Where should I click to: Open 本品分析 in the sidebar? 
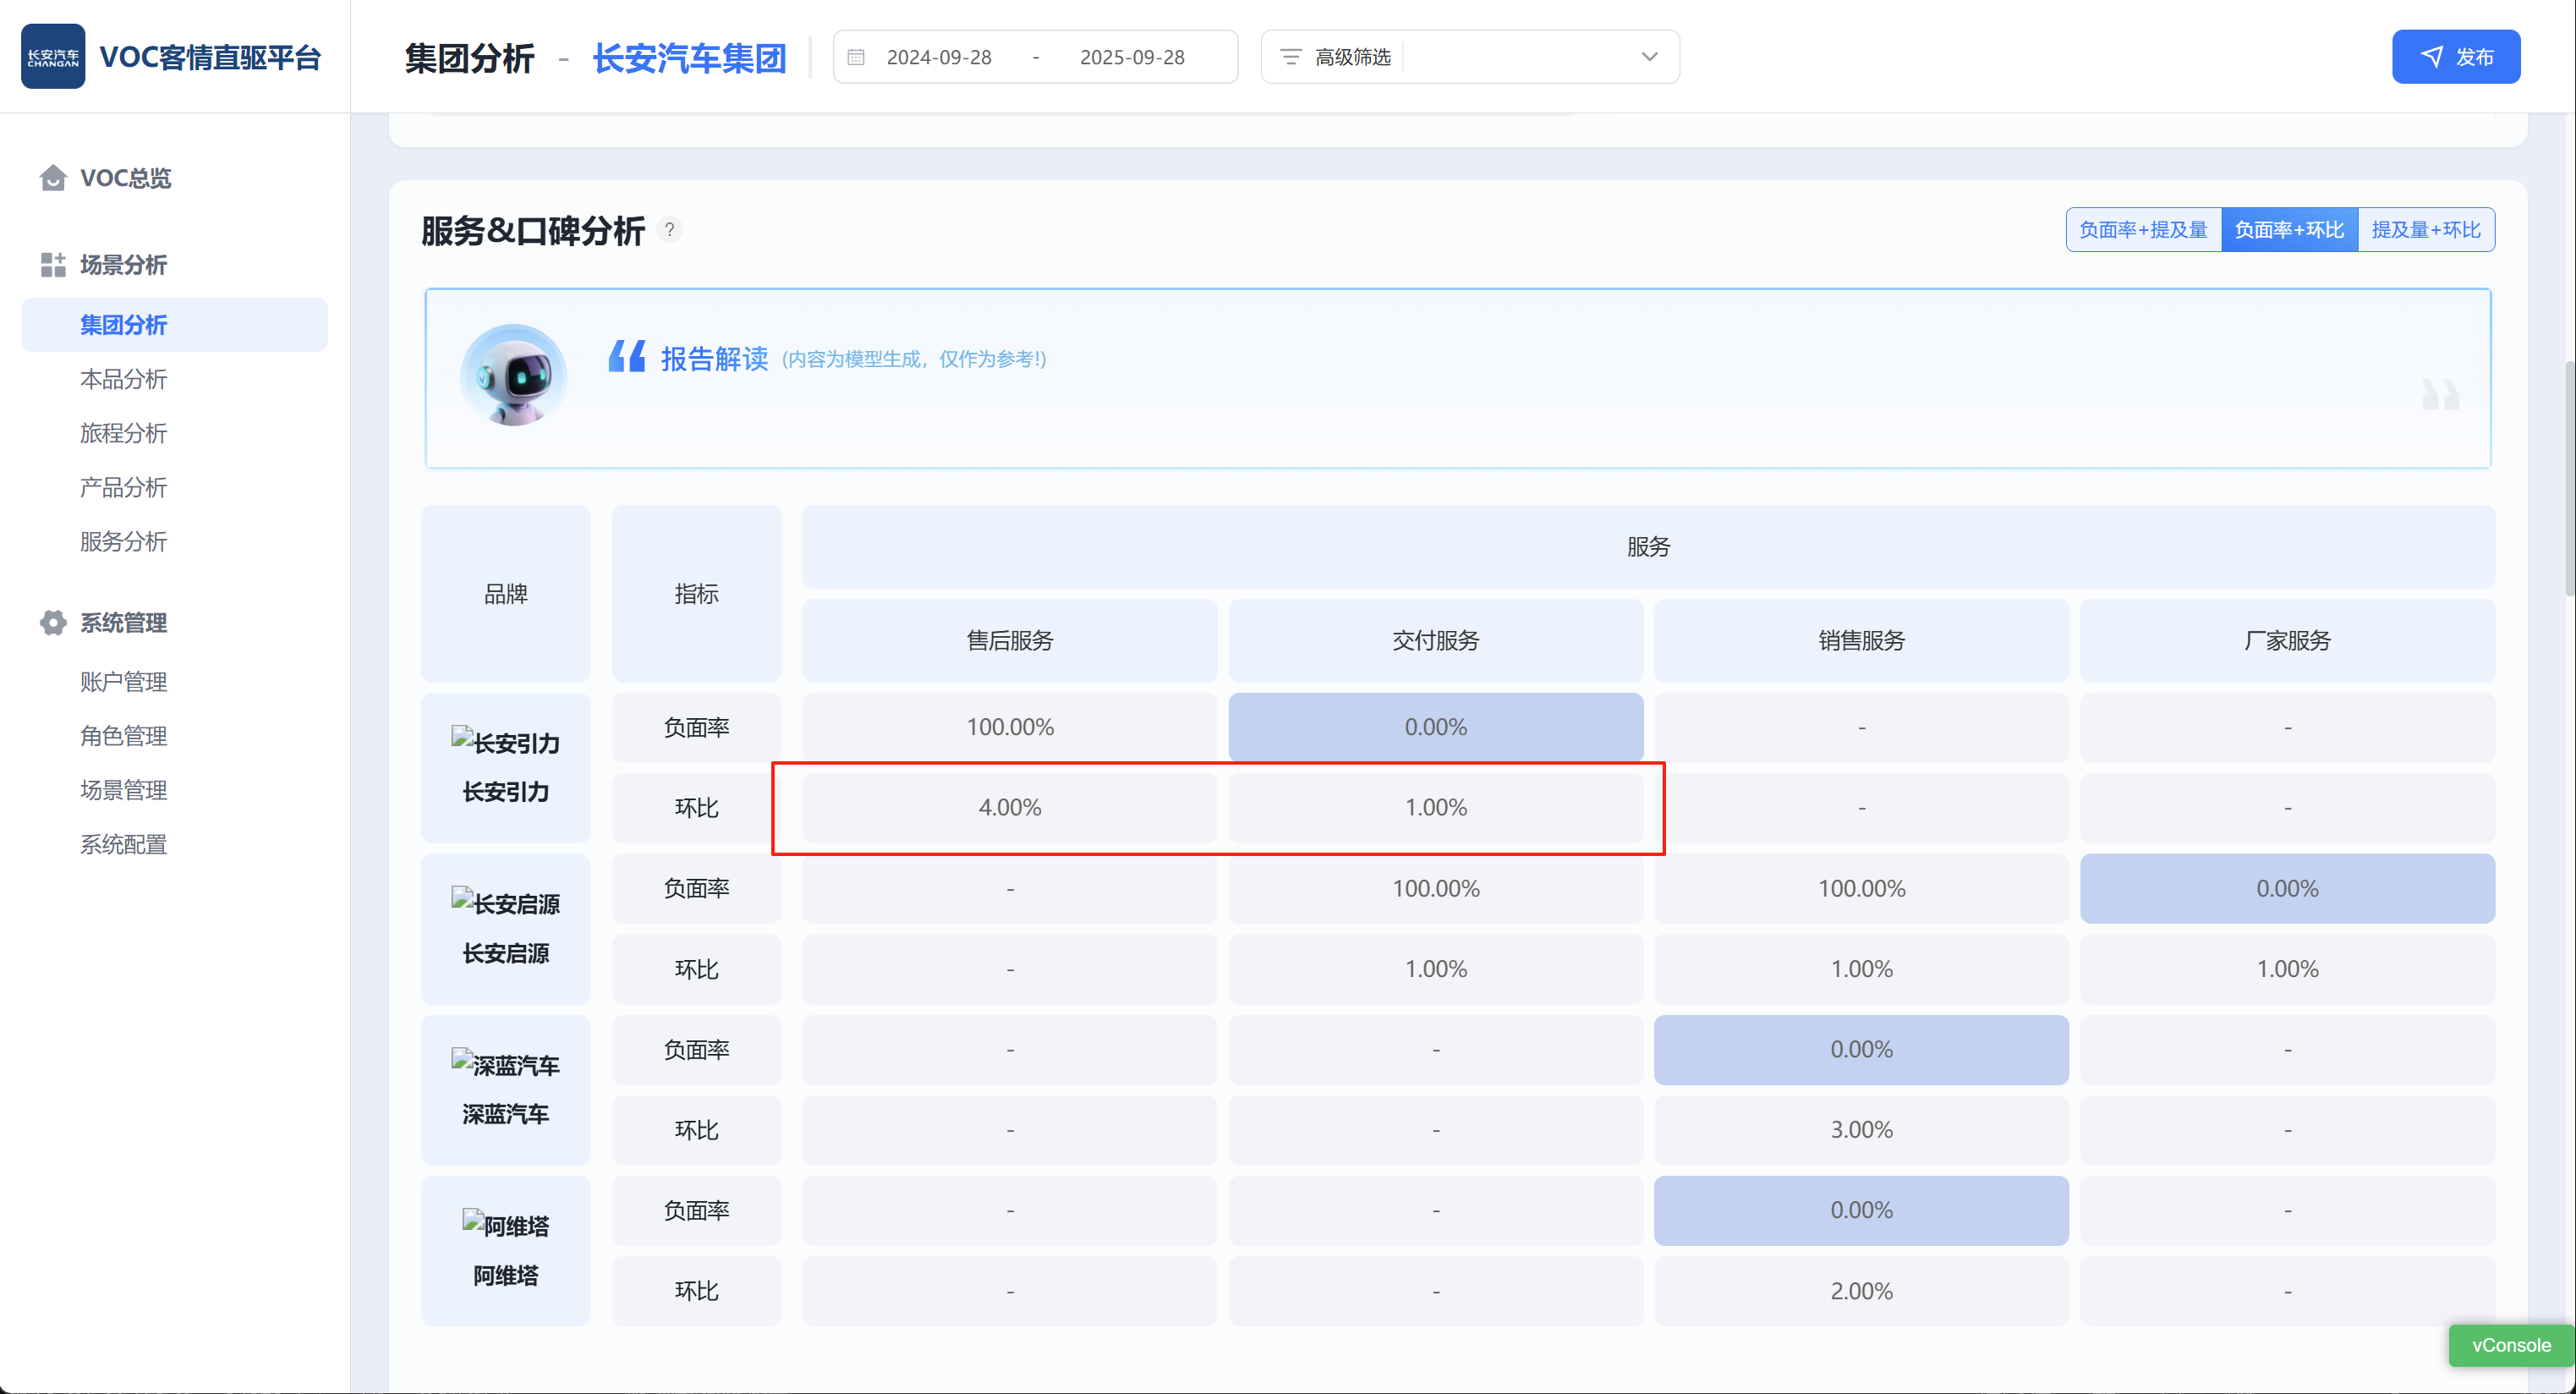pyautogui.click(x=123, y=380)
